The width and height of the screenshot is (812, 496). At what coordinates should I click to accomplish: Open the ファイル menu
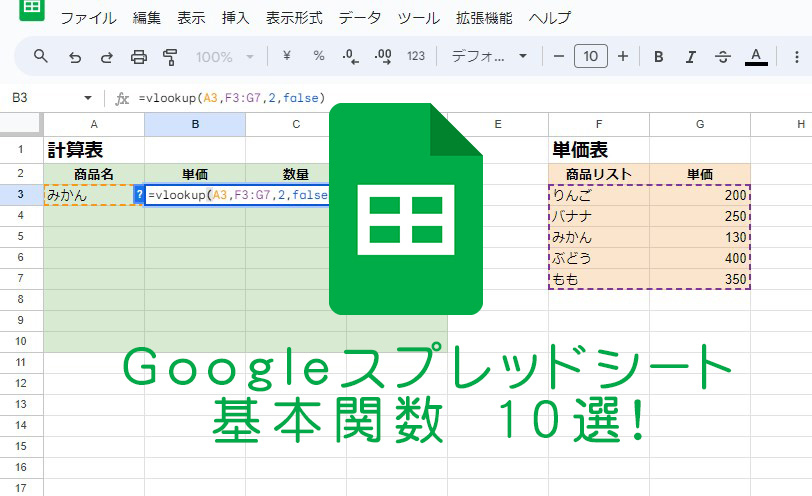tap(89, 18)
